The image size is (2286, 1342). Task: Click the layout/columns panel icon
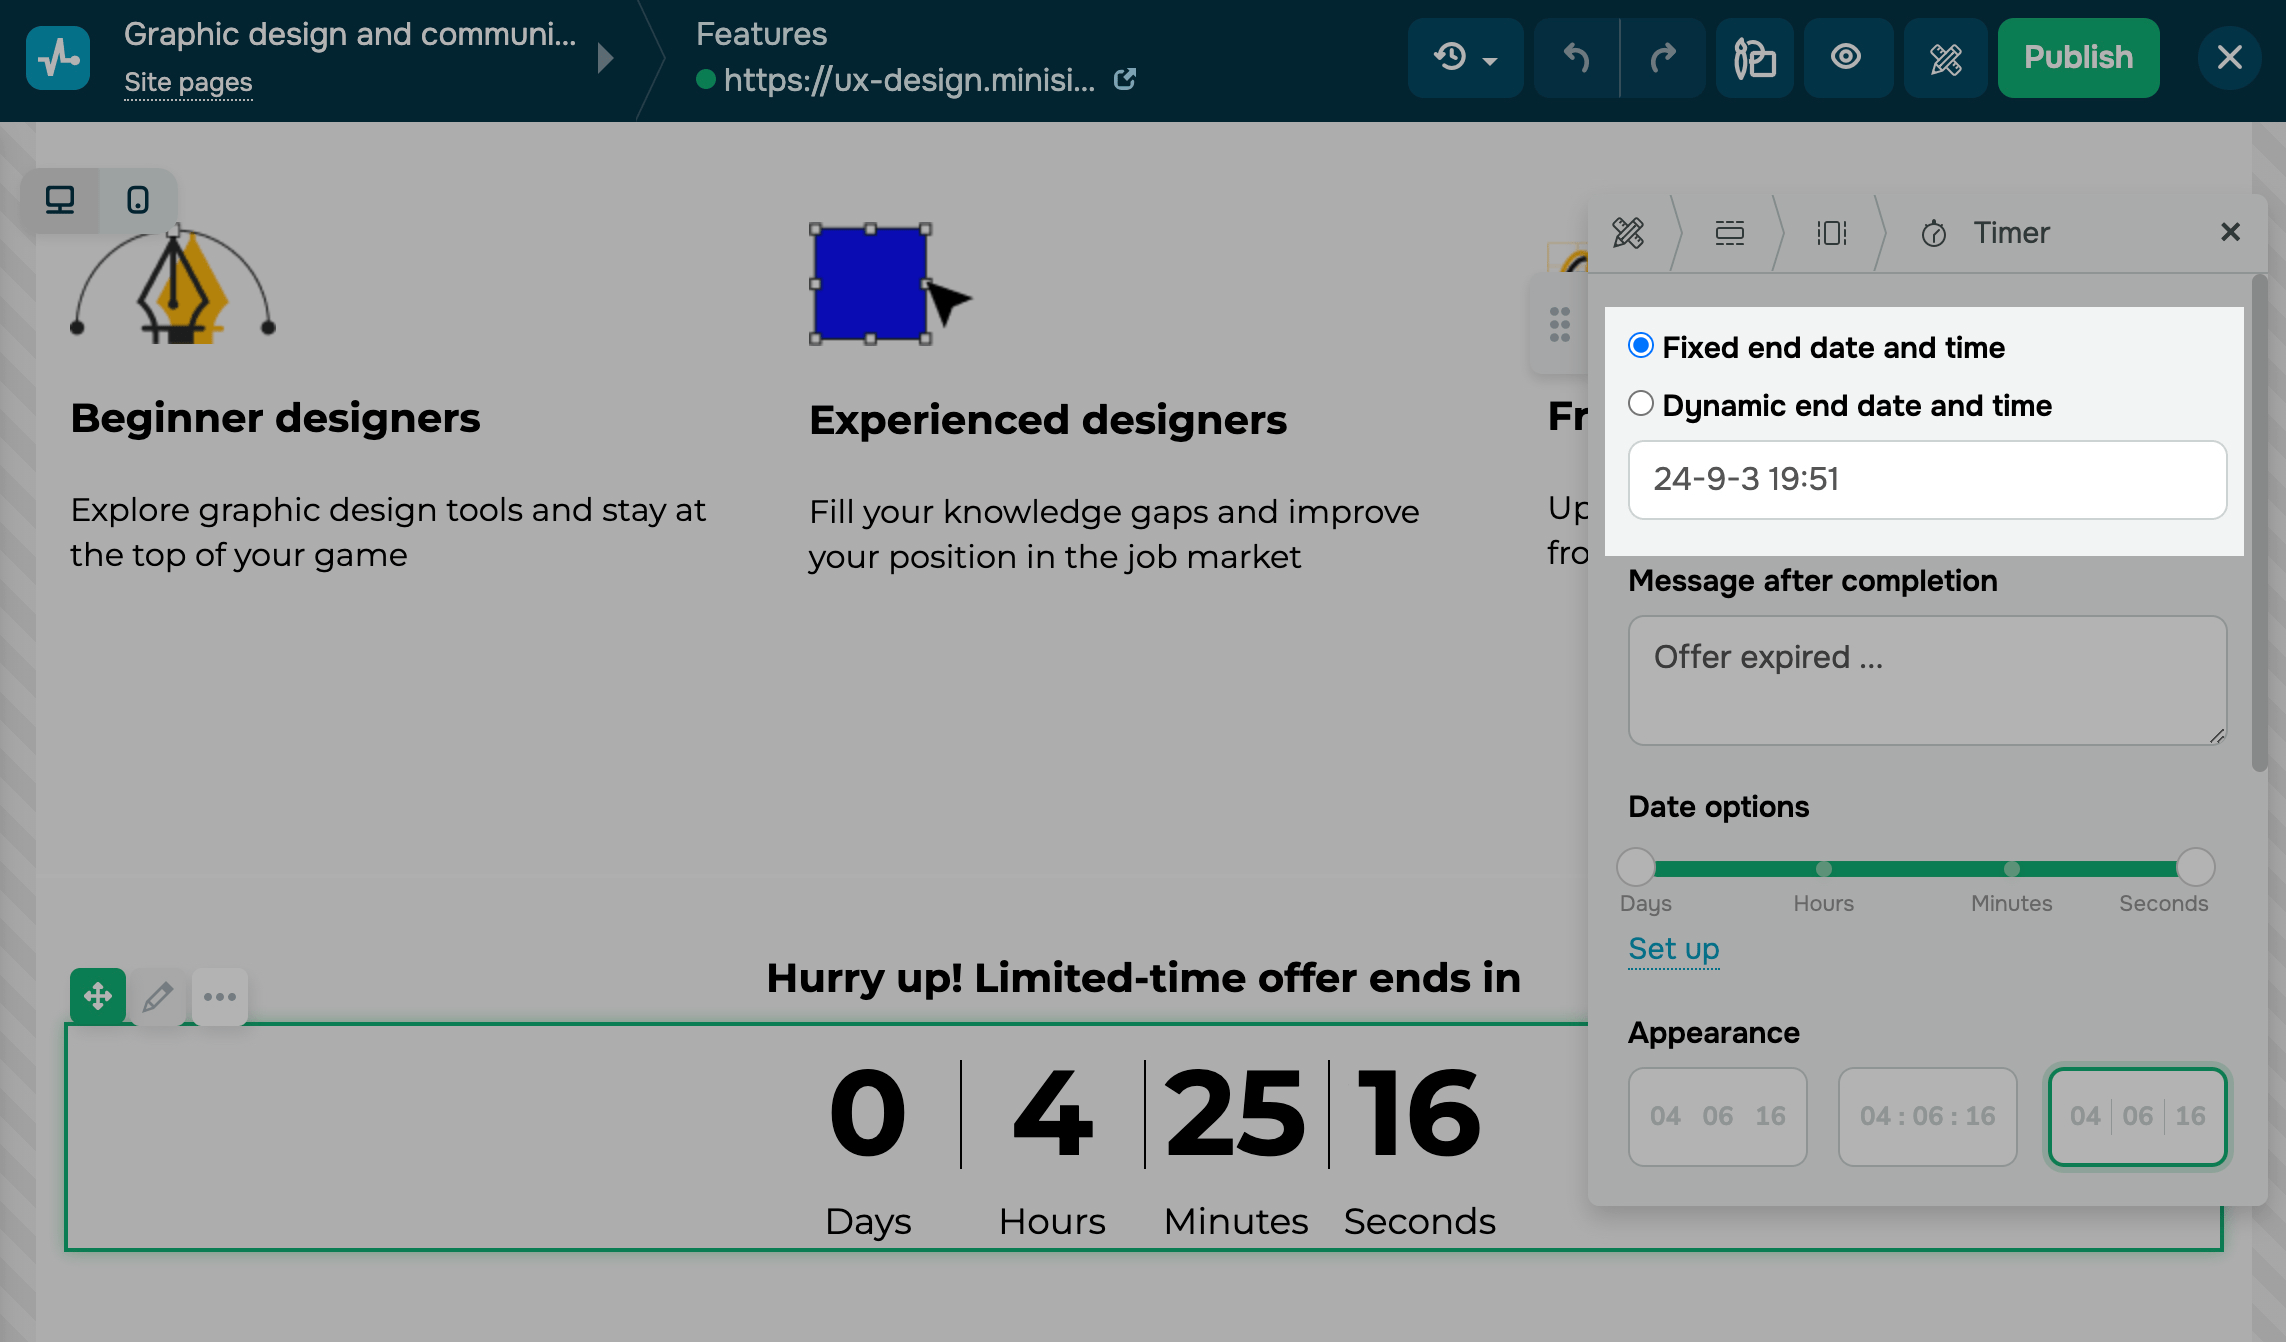coord(1831,232)
